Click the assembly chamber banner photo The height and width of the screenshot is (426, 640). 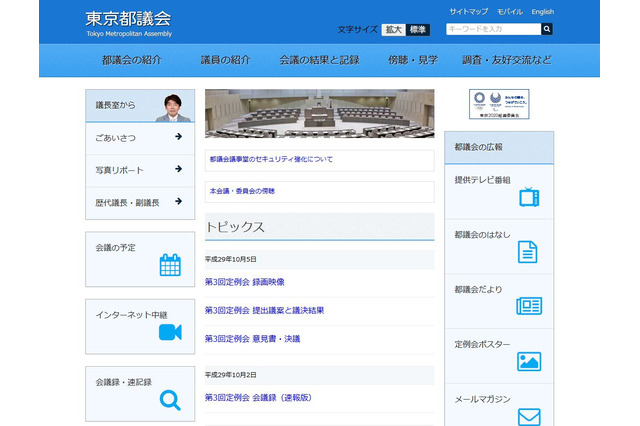[x=320, y=113]
